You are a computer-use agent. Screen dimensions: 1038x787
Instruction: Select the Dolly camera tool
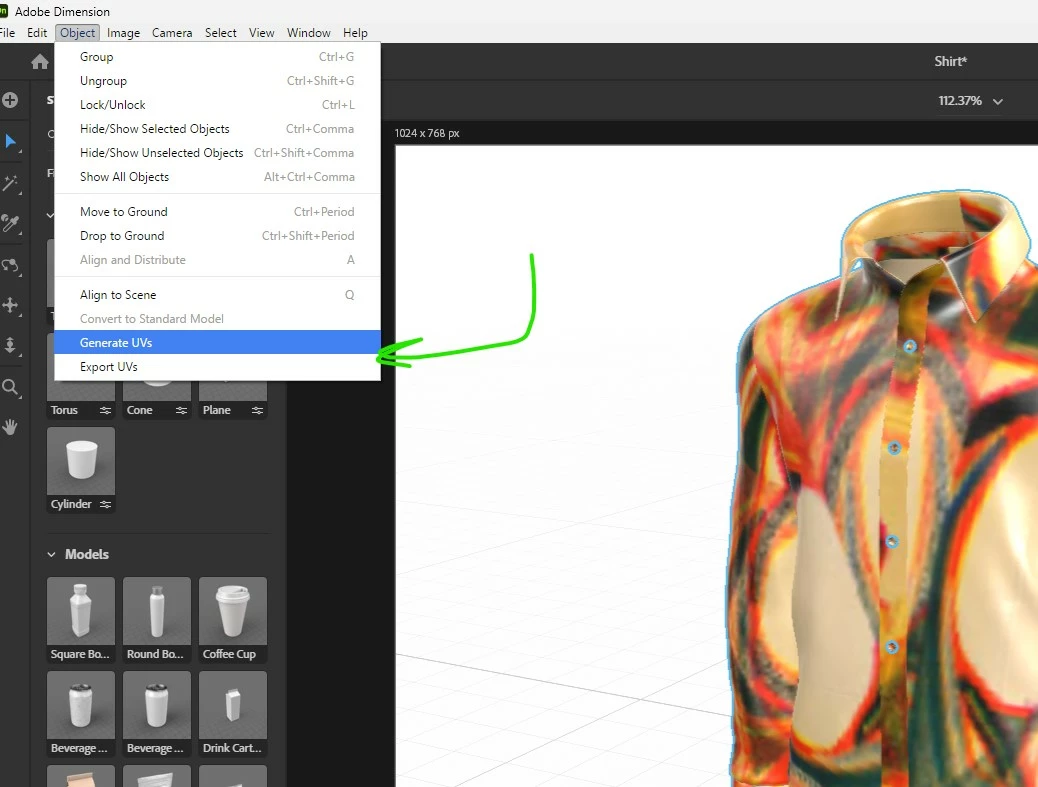coord(11,346)
